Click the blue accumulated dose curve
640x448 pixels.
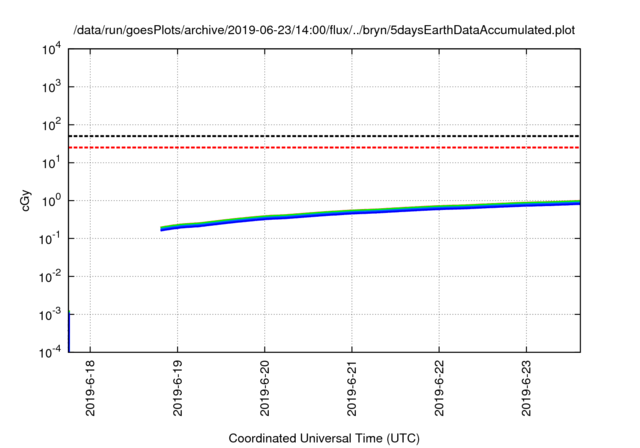[x=370, y=212]
